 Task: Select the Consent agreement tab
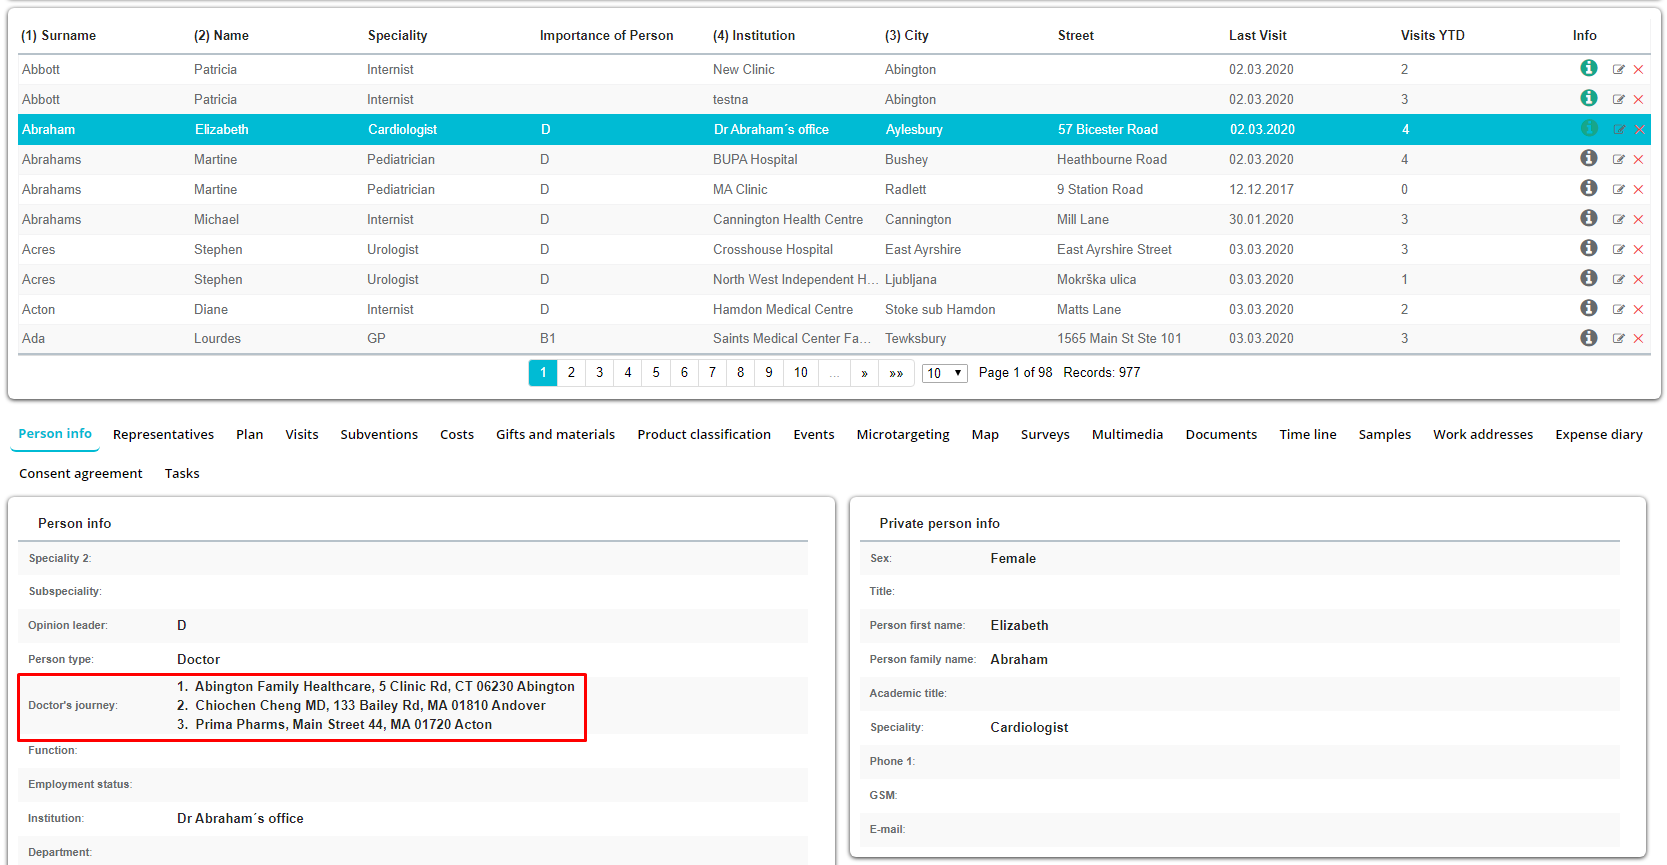tap(81, 473)
